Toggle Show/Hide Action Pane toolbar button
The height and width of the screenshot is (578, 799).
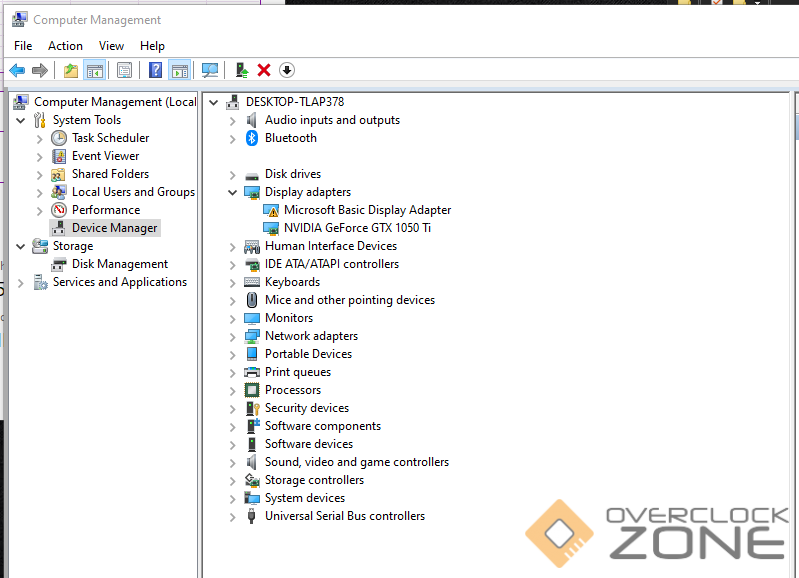coord(180,70)
